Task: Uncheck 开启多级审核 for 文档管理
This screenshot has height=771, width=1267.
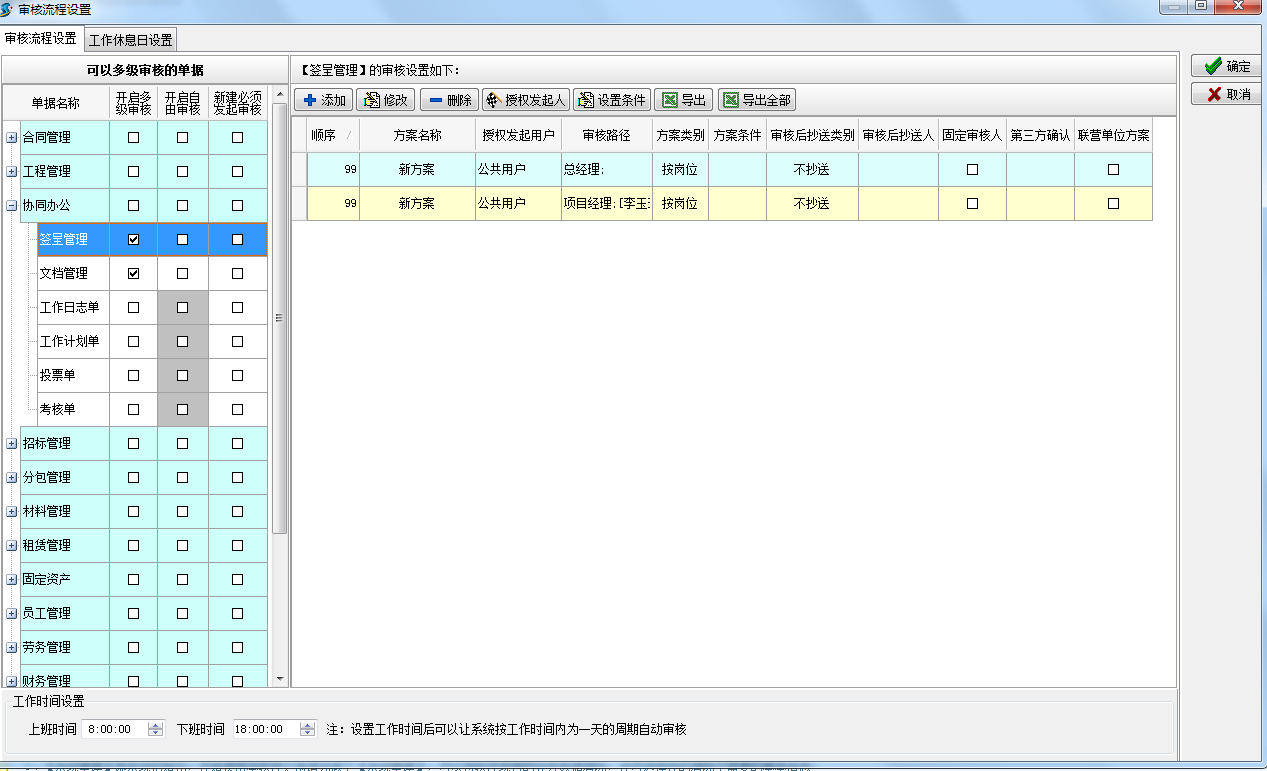Action: tap(133, 274)
